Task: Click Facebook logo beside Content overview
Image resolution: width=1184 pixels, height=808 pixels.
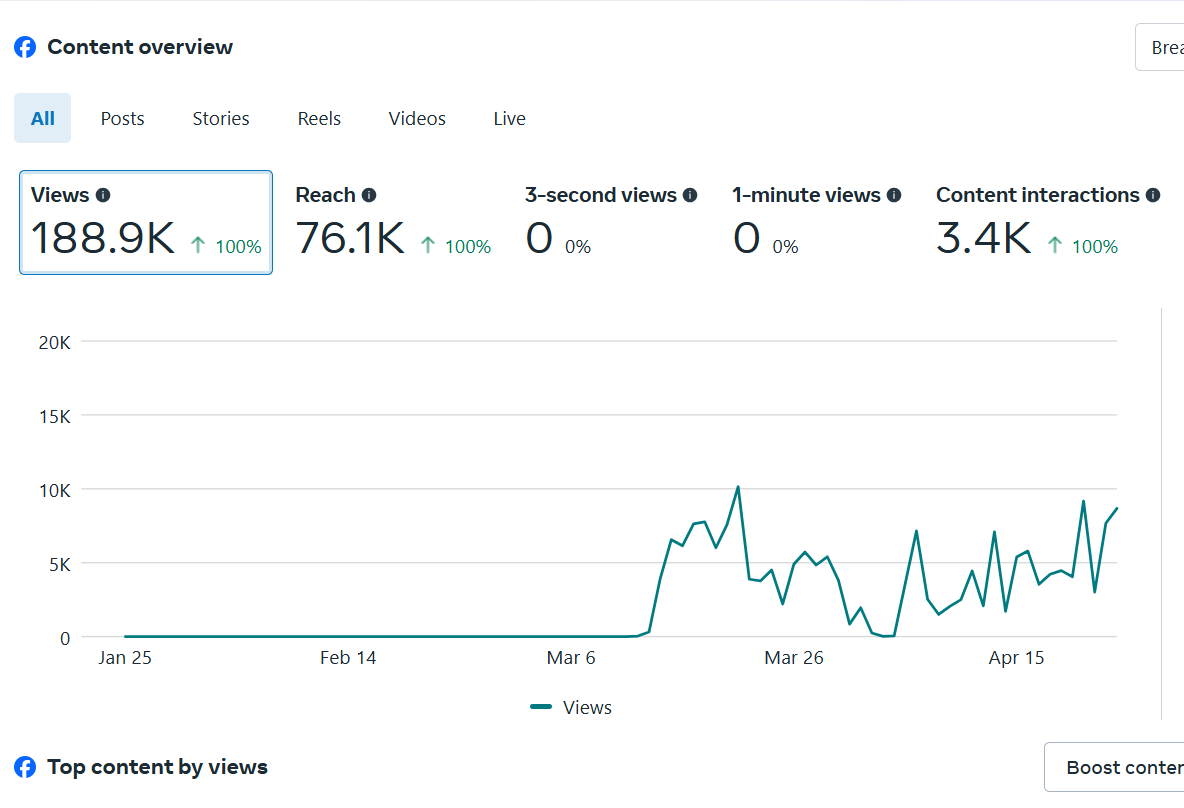Action: point(25,47)
